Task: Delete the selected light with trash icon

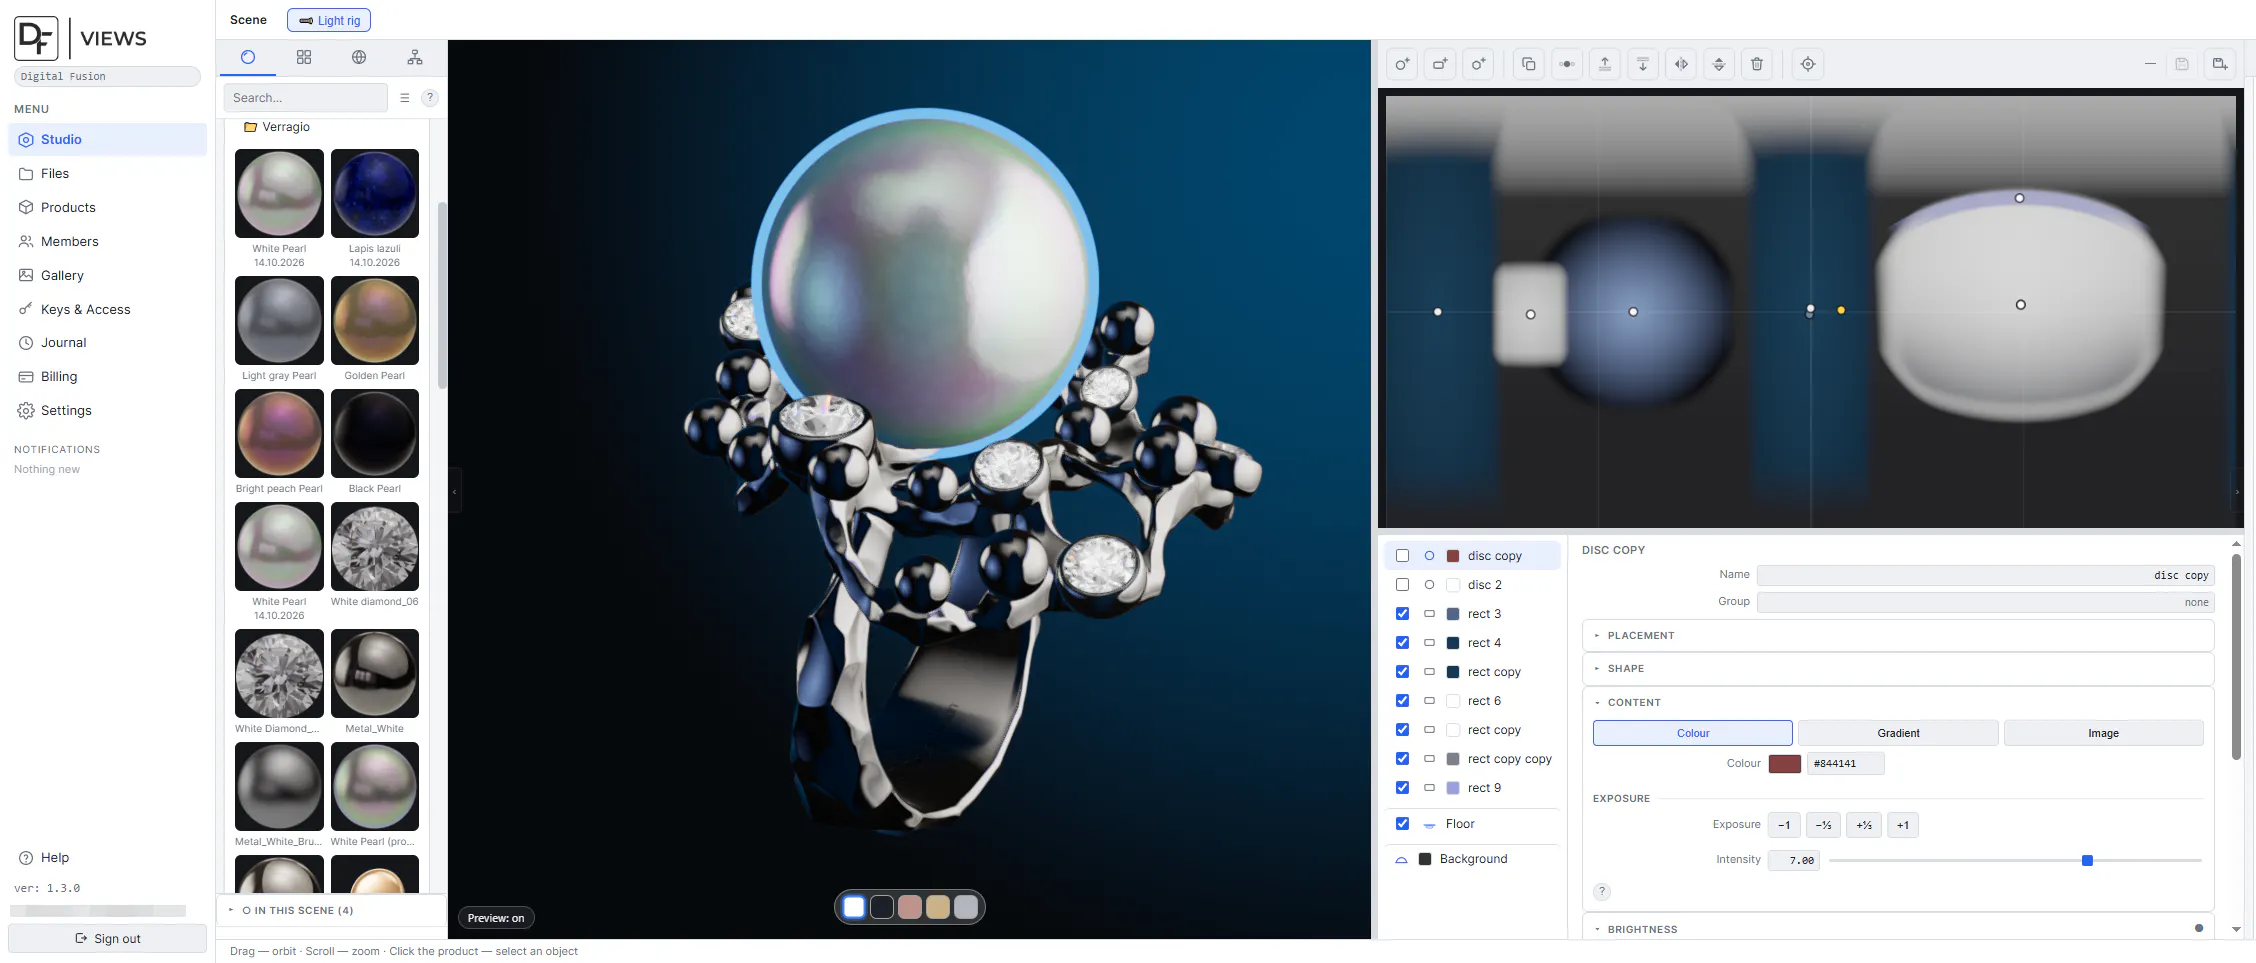Action: [x=1757, y=64]
